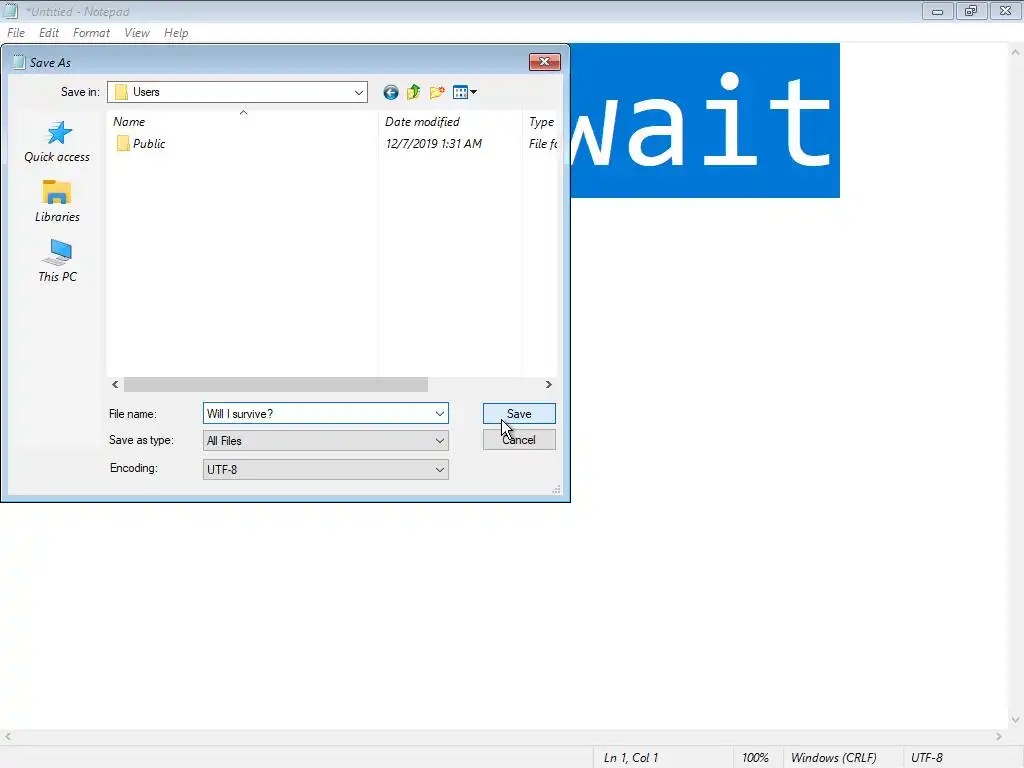Sort by Name column header
This screenshot has width=1024, height=768.
[x=242, y=121]
